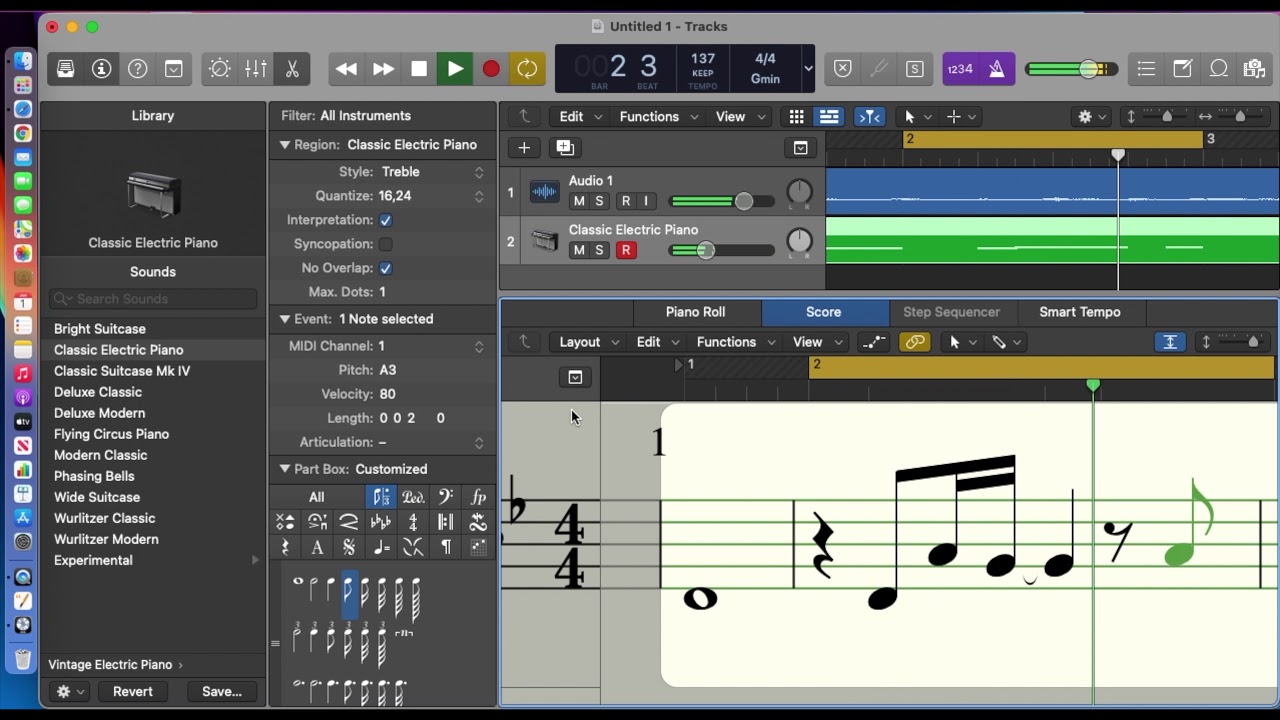Toggle the Inspector info button
The image size is (1280, 720).
(101, 69)
